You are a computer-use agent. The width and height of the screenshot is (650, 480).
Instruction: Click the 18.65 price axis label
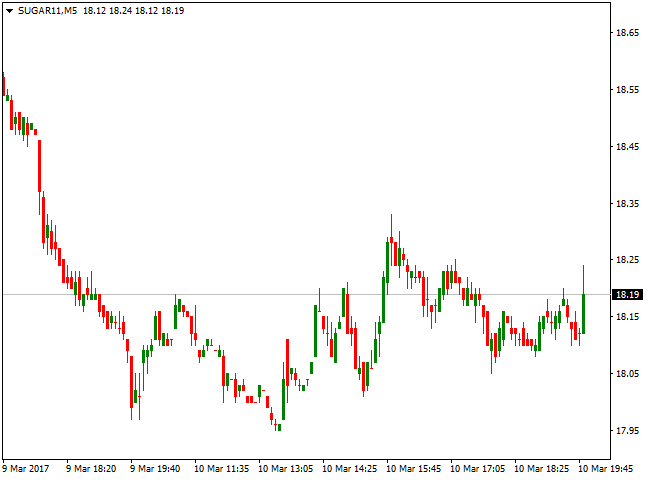[x=628, y=33]
